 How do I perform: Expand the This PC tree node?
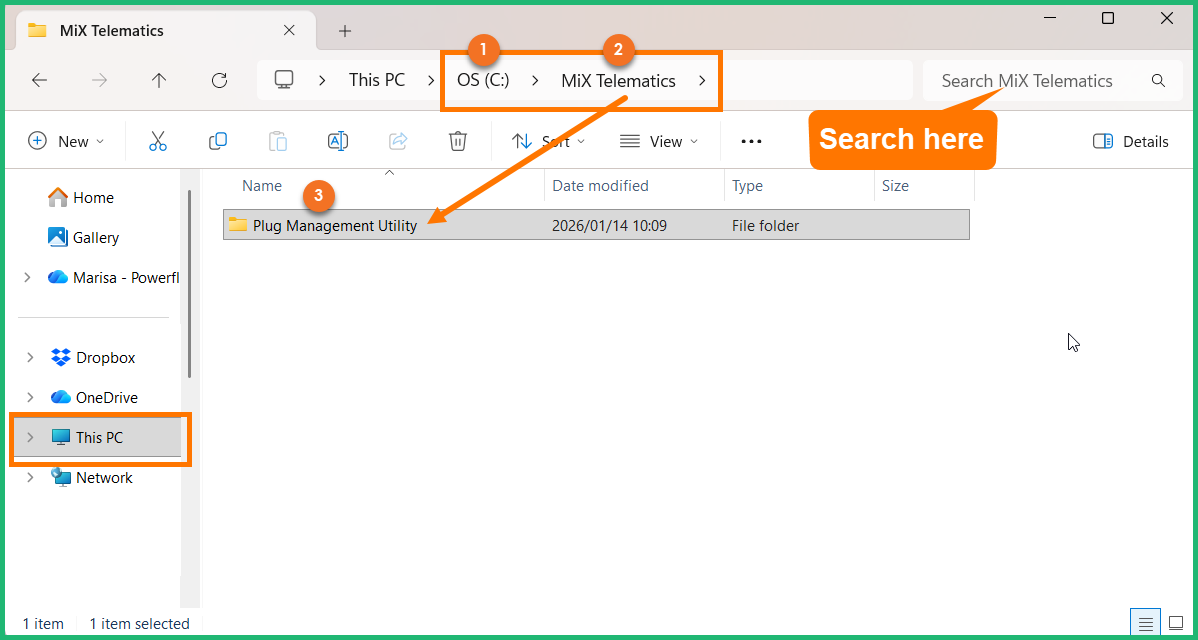point(31,438)
